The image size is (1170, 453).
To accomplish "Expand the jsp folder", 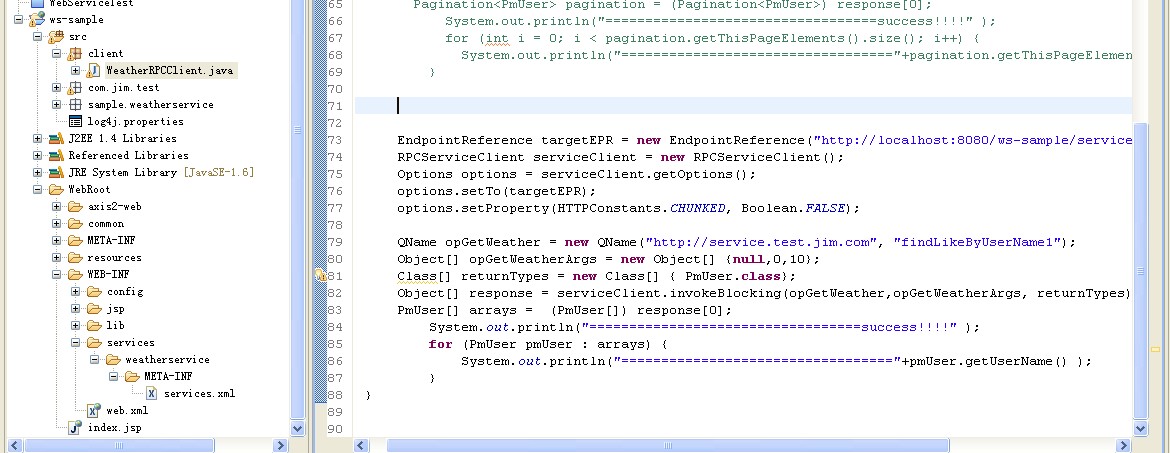I will pos(75,308).
